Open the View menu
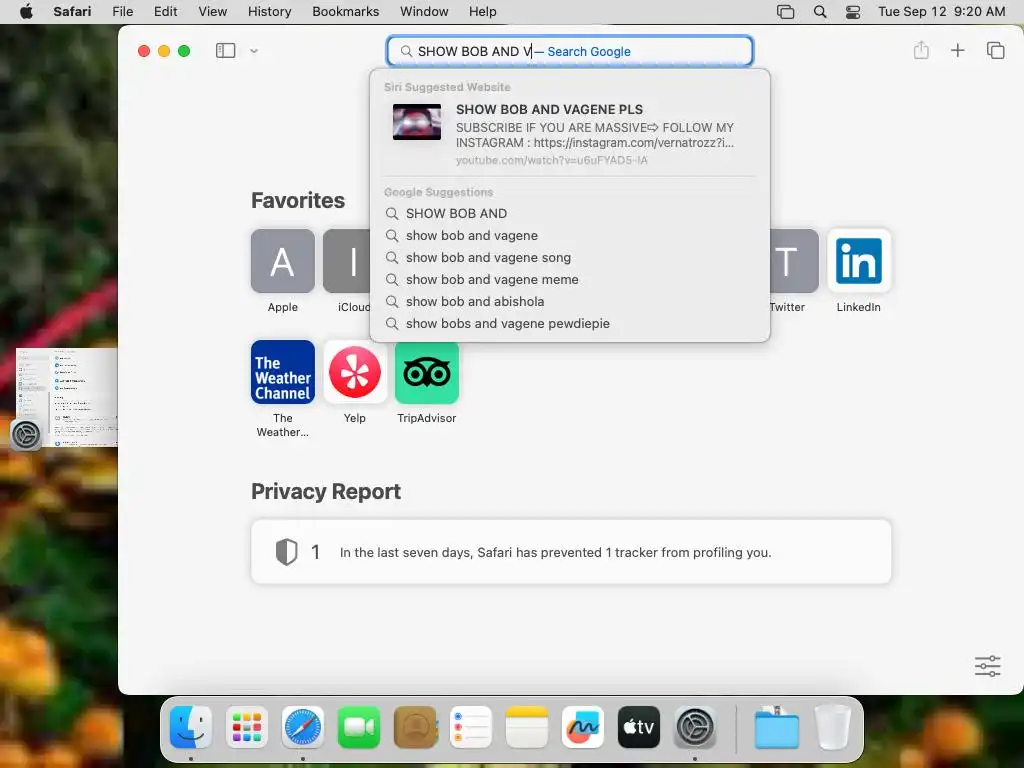Viewport: 1024px width, 768px height. coord(213,12)
